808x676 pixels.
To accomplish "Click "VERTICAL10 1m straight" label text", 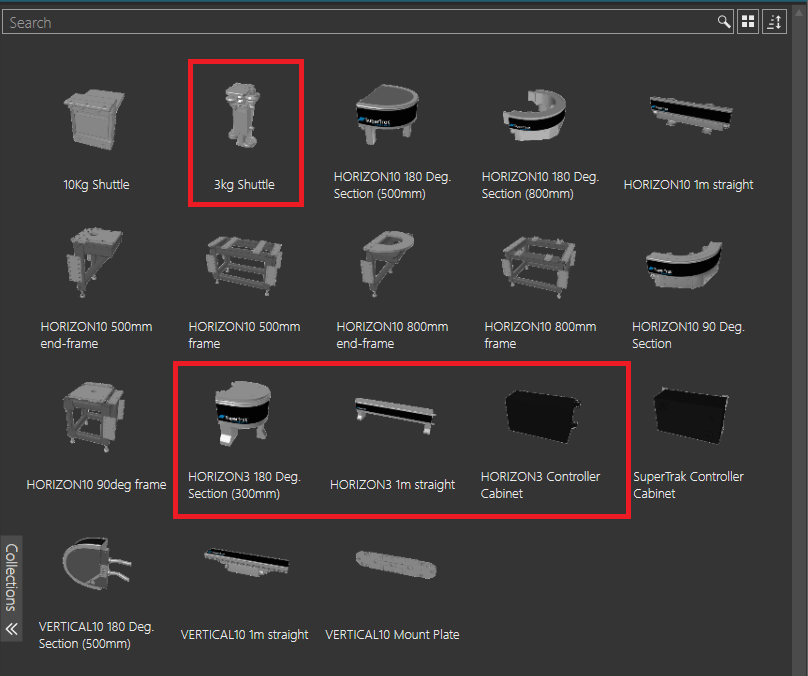I will [x=244, y=634].
